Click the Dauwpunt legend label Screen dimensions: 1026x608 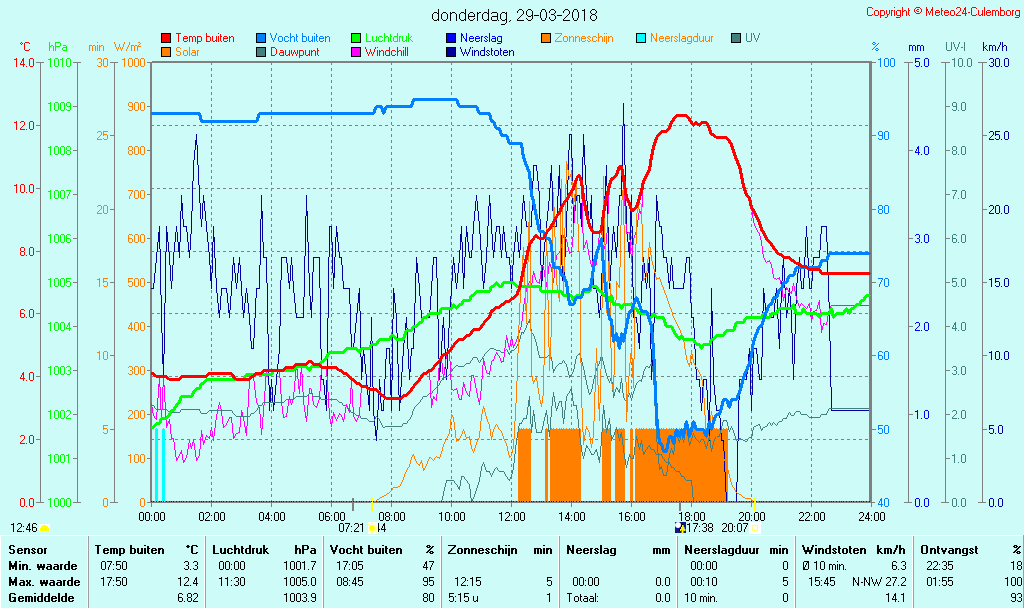coord(296,52)
